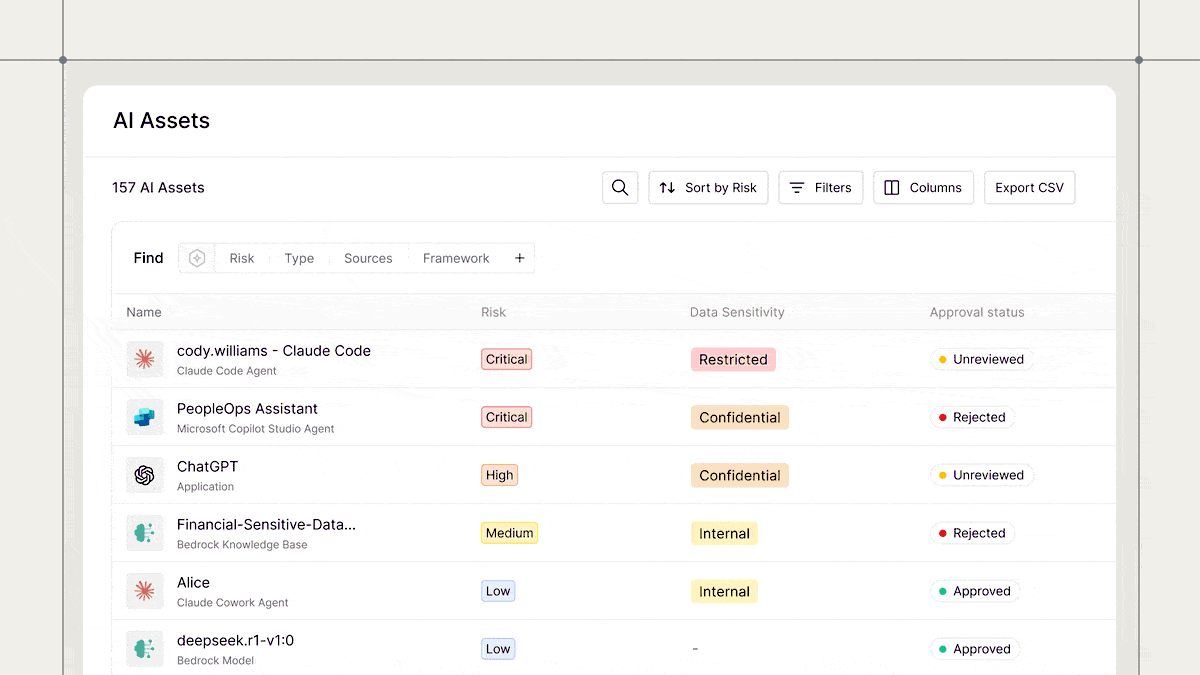Click the Low risk badge for Alice
Viewport: 1200px width, 675px height.
[498, 591]
